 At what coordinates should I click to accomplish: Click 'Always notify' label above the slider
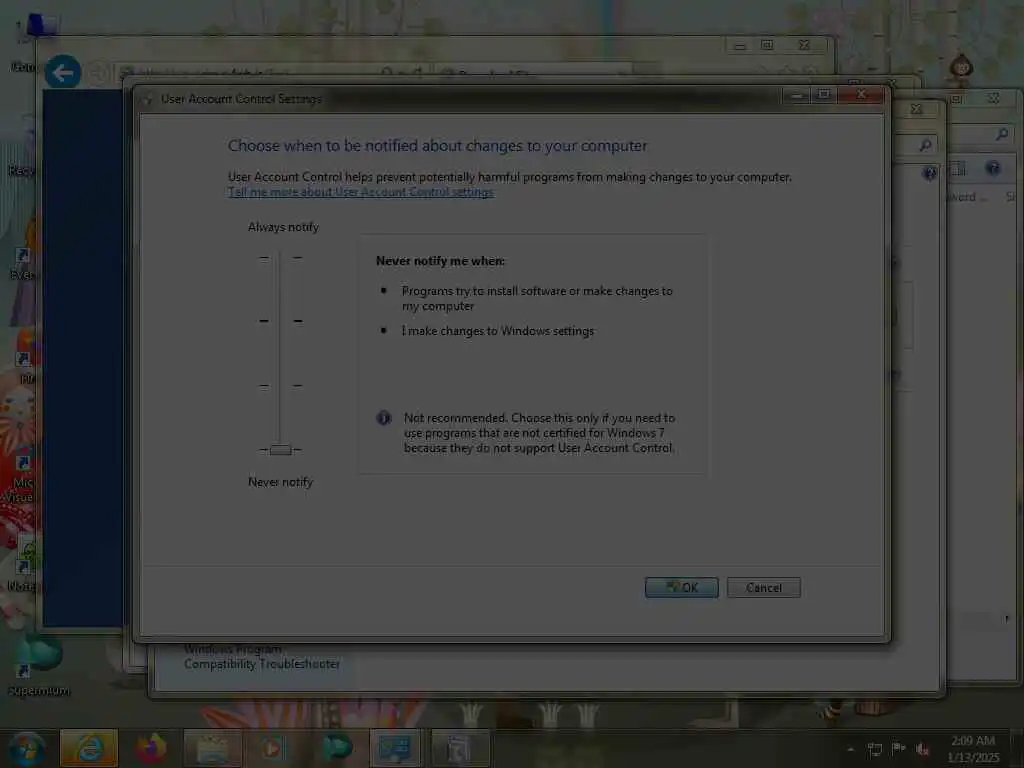click(283, 227)
